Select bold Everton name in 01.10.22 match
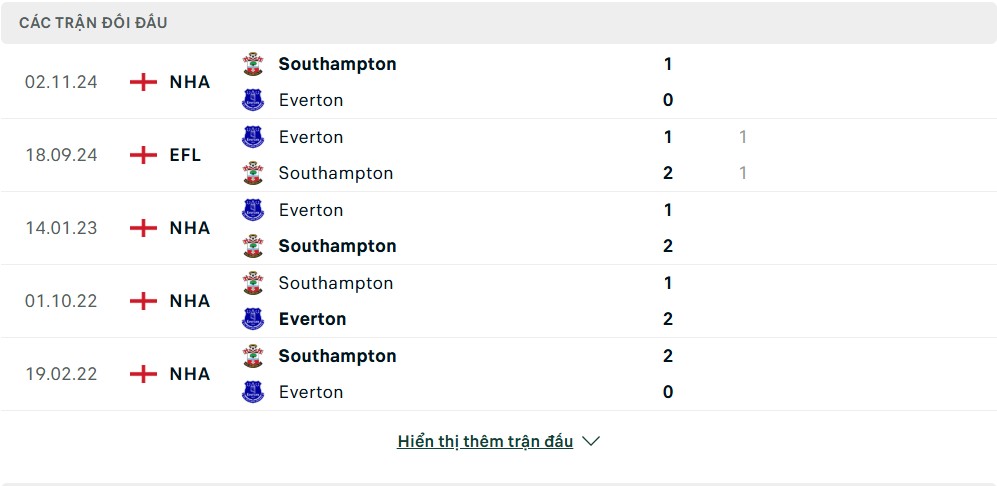 click(x=312, y=319)
